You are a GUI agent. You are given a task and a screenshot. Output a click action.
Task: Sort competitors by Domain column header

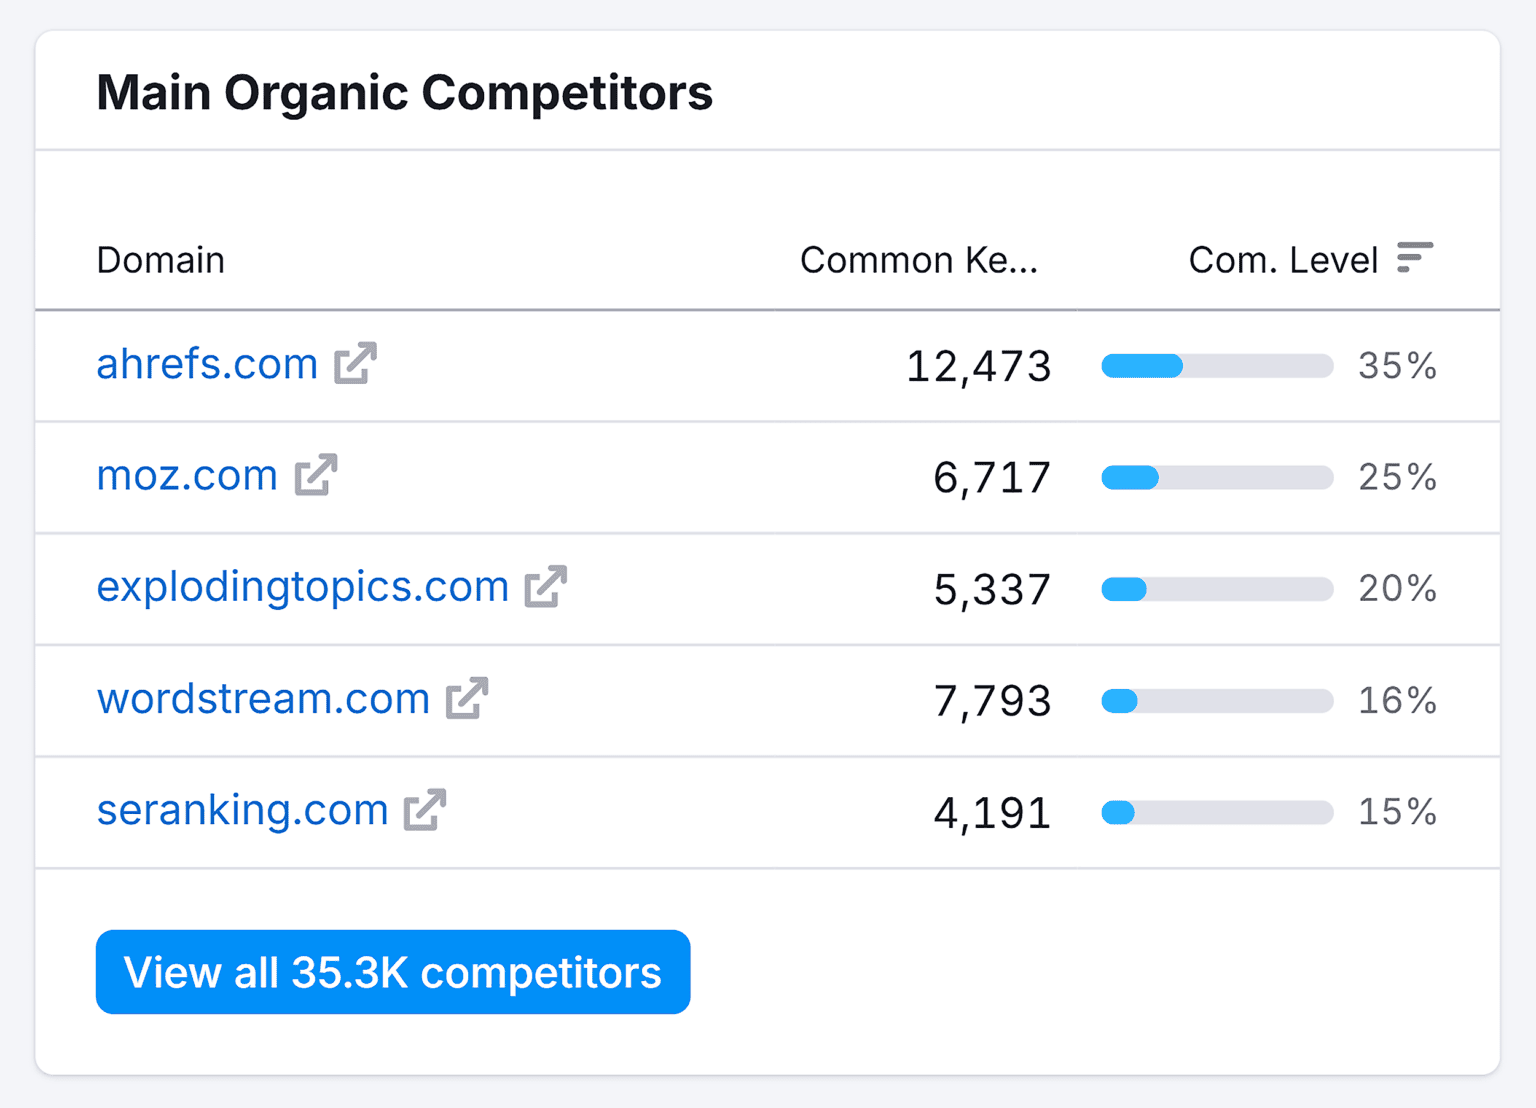(x=160, y=259)
